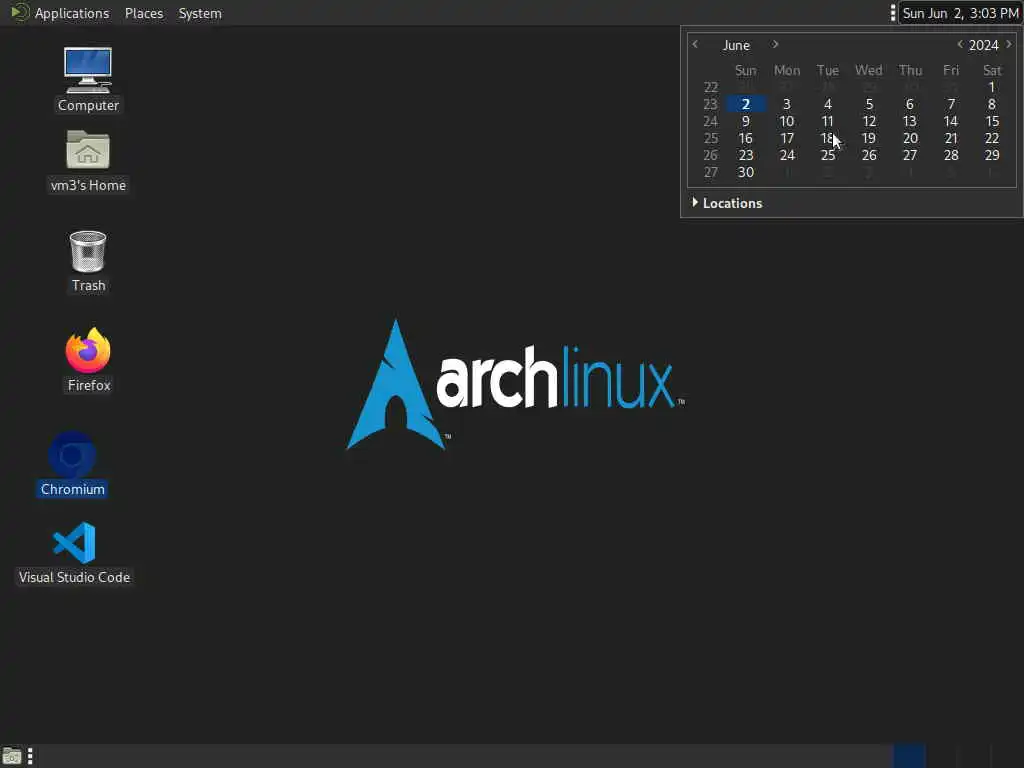The width and height of the screenshot is (1024, 768).
Task: Click the panel handle left of the clock
Action: pos(893,13)
